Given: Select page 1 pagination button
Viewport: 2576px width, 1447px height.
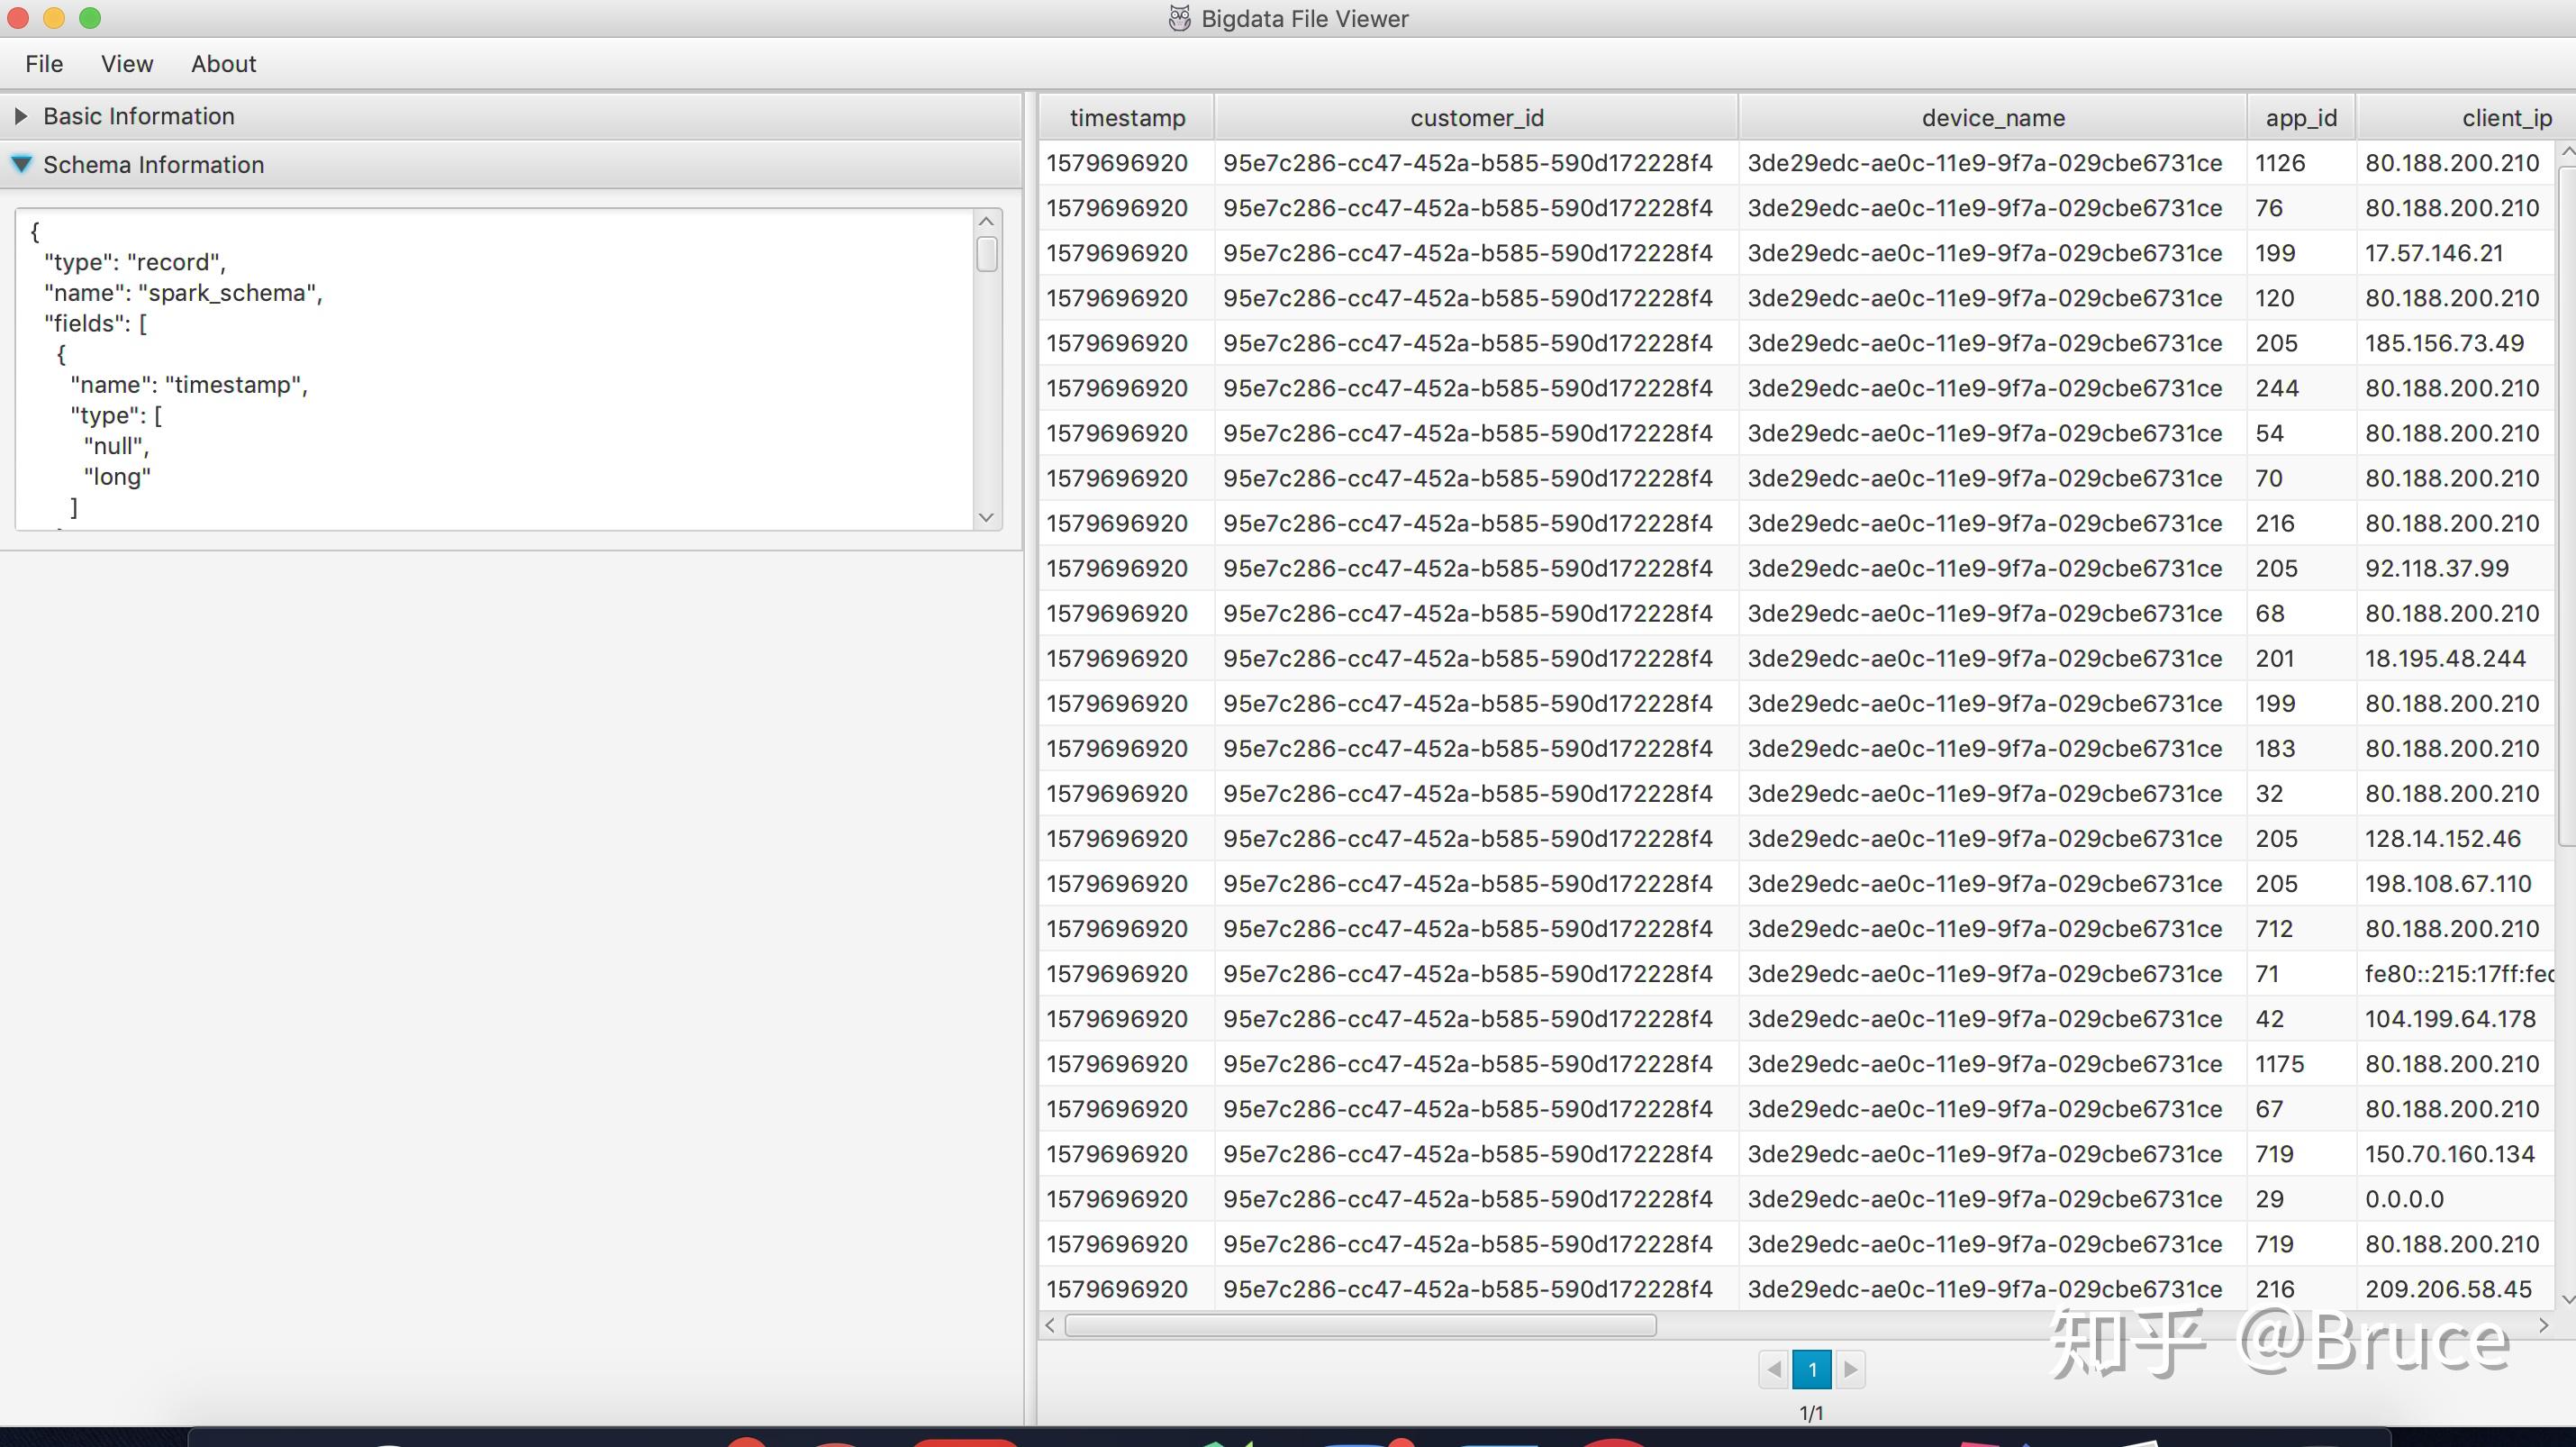Looking at the screenshot, I should click(1811, 1369).
